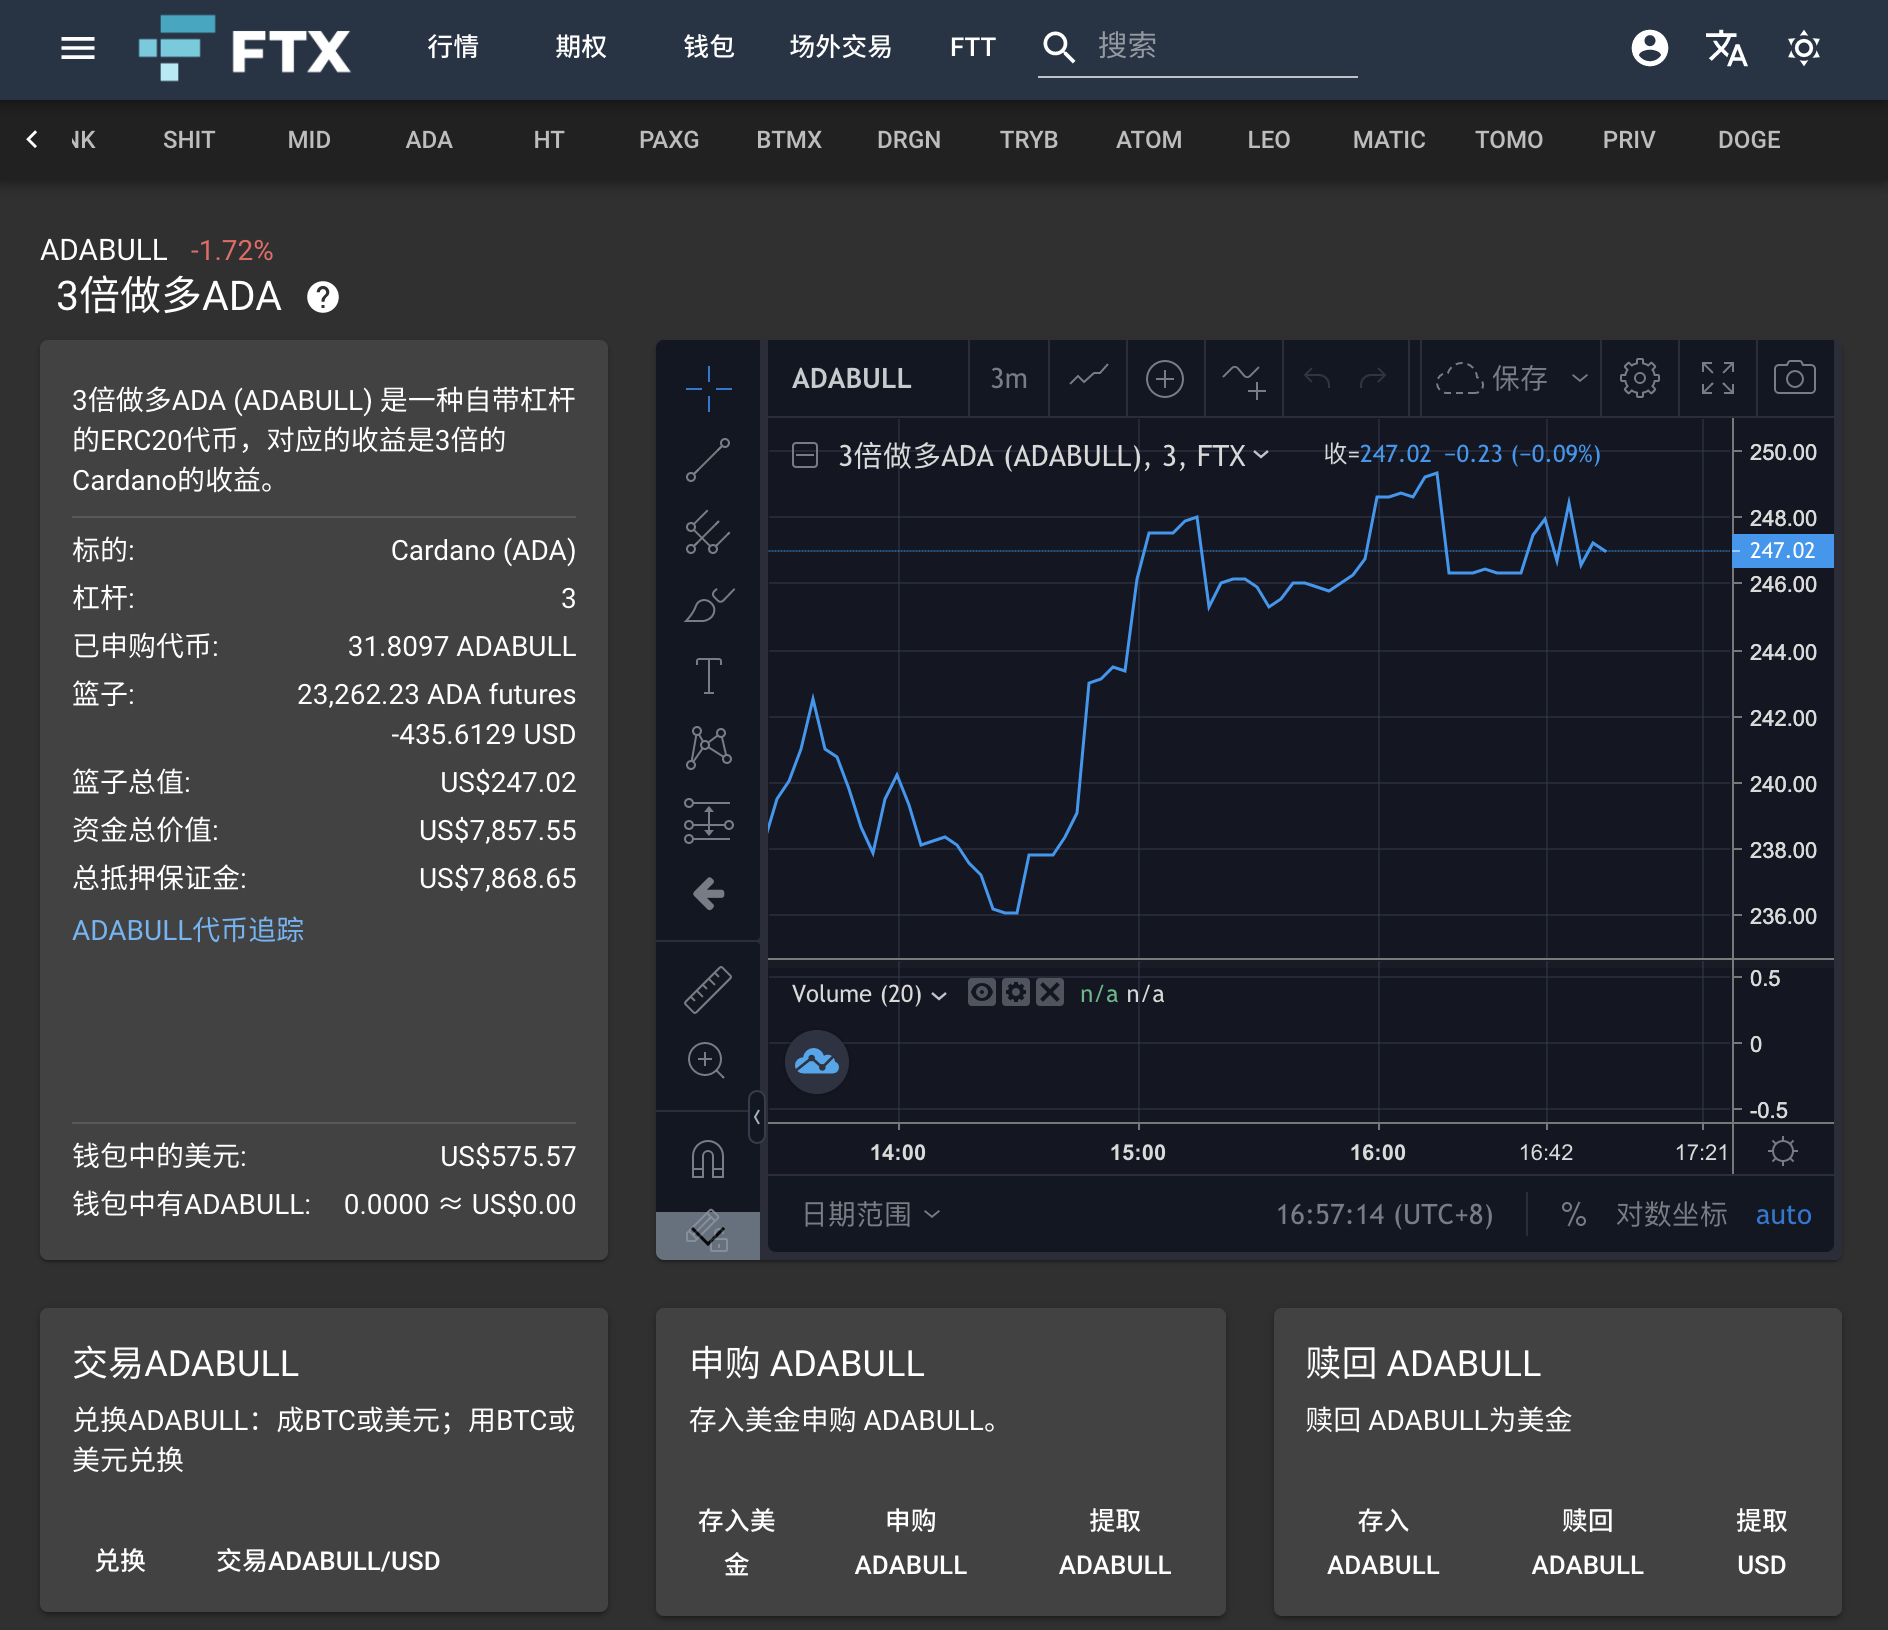
Task: Select the zoom in tool
Action: [x=707, y=1060]
